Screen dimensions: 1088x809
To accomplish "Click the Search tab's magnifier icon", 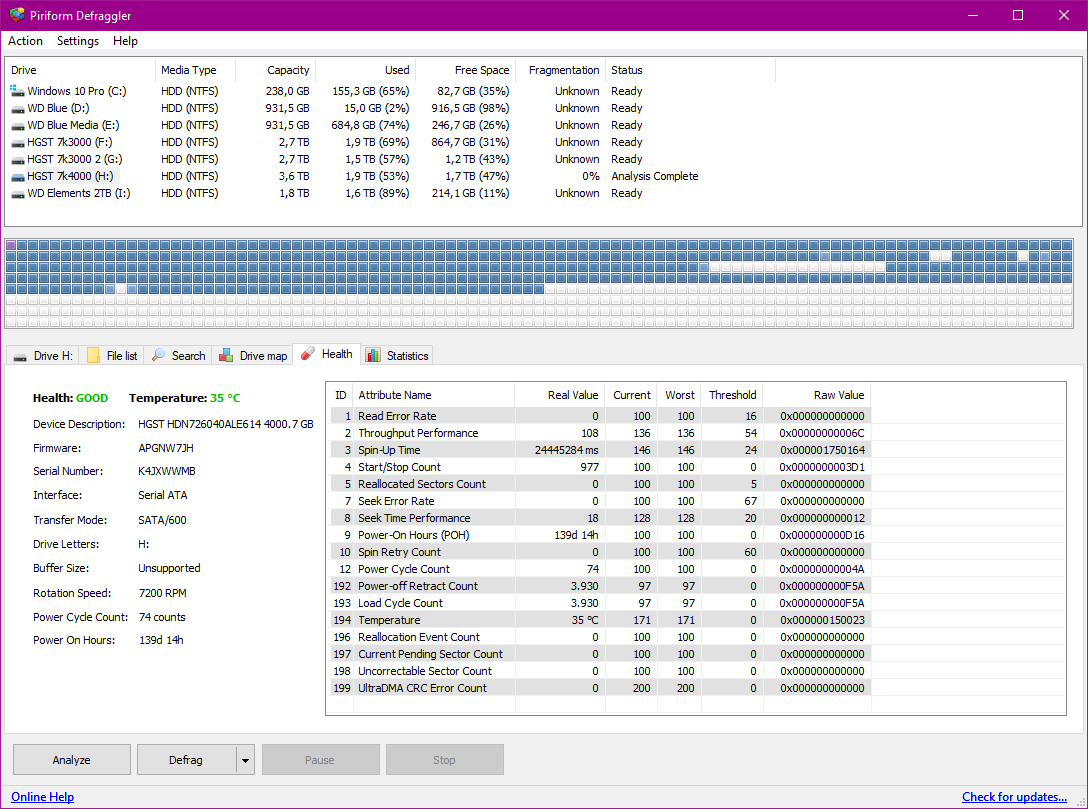I will [x=158, y=355].
